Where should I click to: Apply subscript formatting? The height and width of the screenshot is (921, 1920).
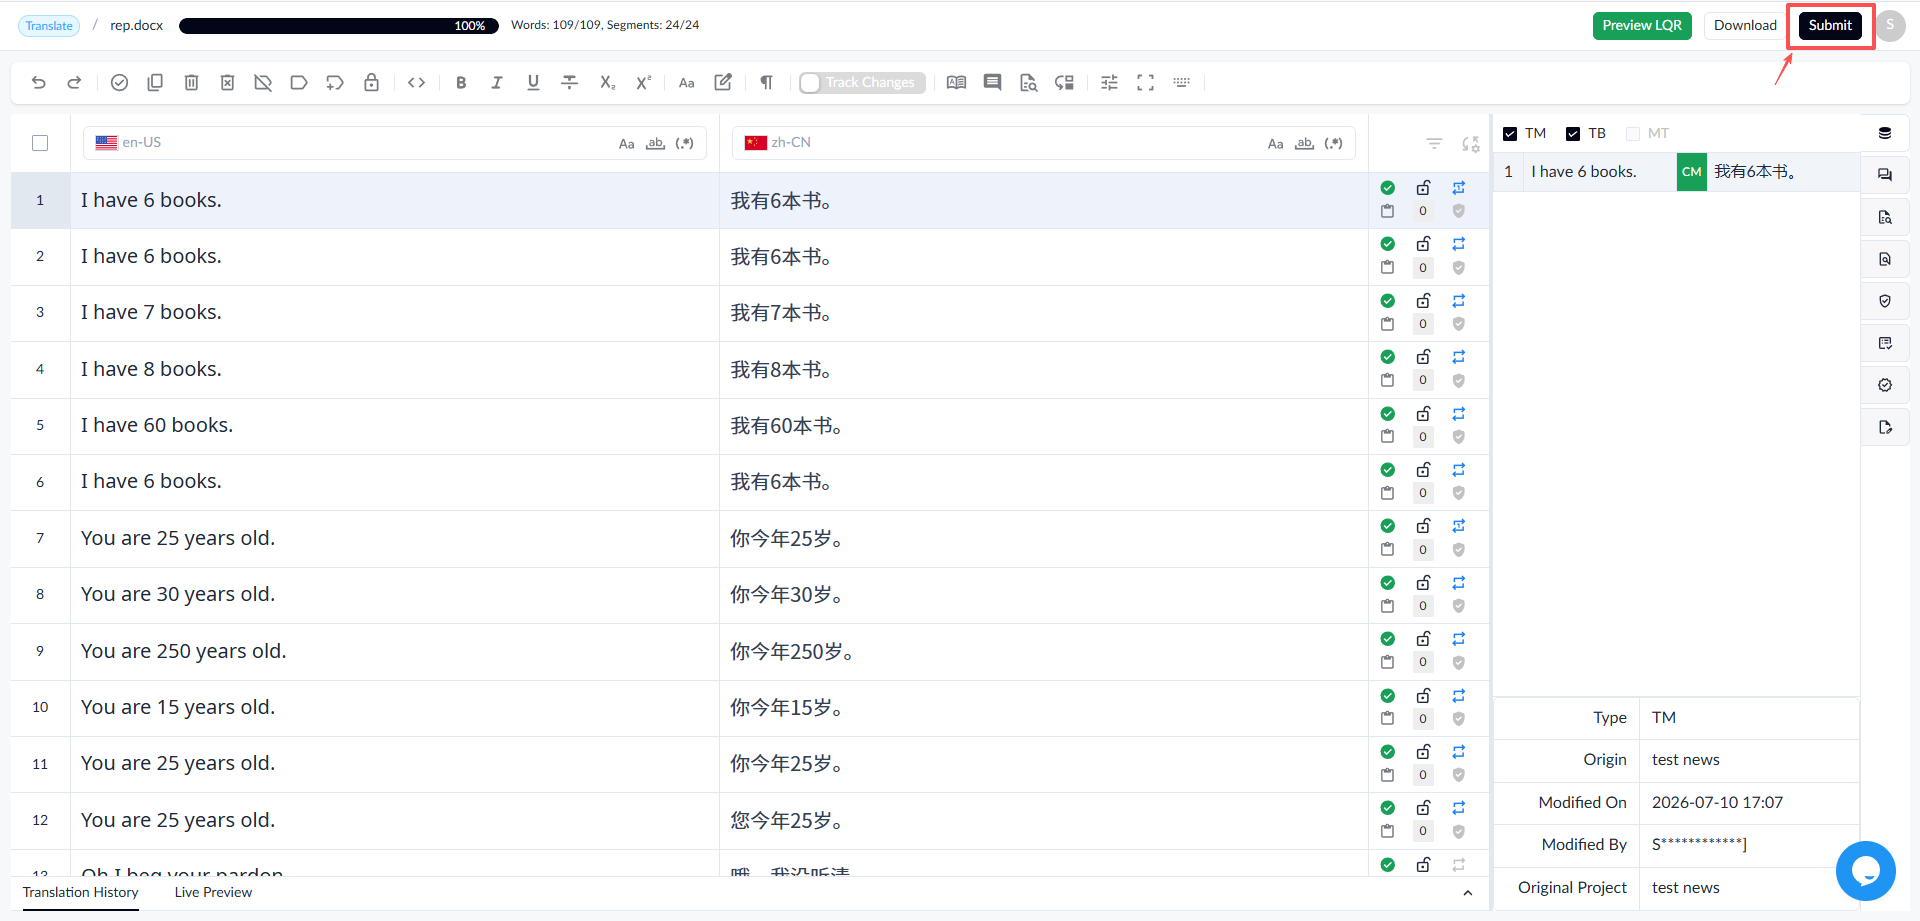tap(607, 83)
